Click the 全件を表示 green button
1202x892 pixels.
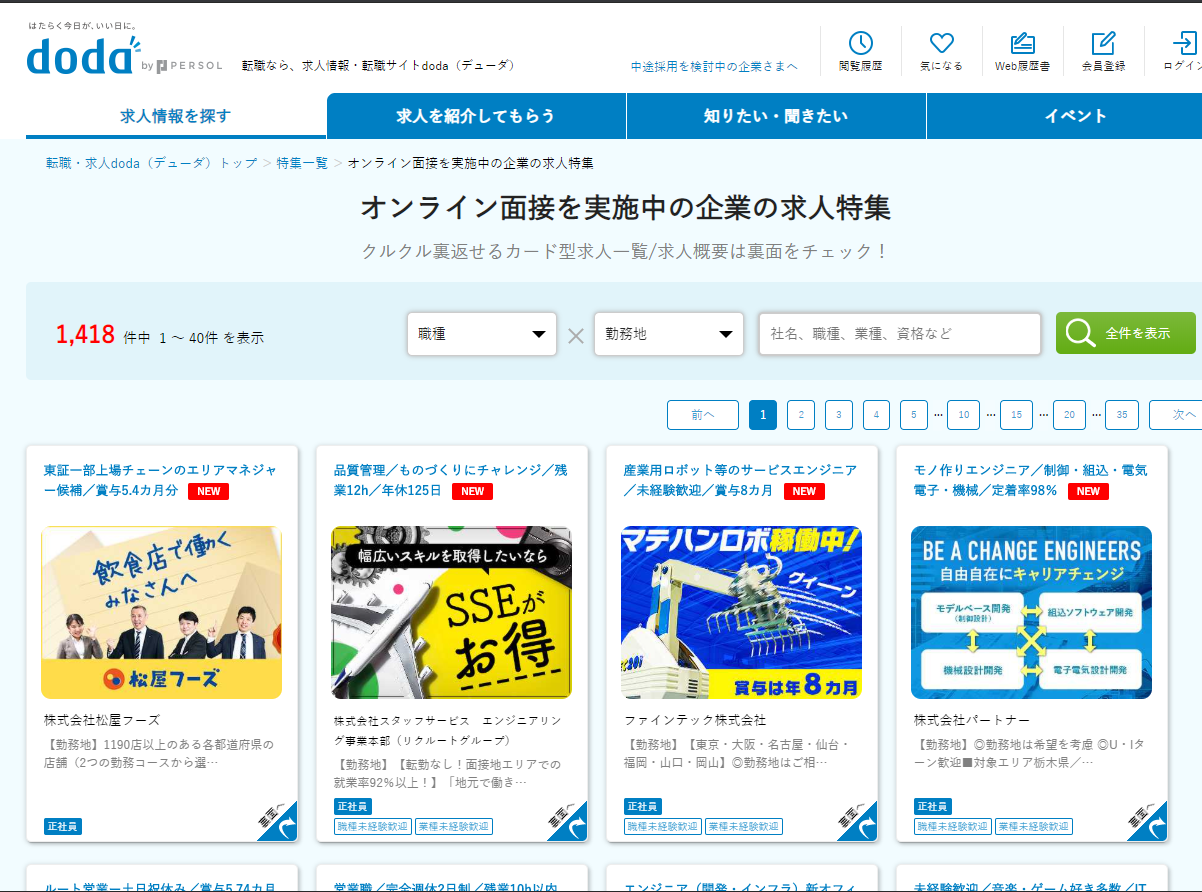(x=1126, y=333)
